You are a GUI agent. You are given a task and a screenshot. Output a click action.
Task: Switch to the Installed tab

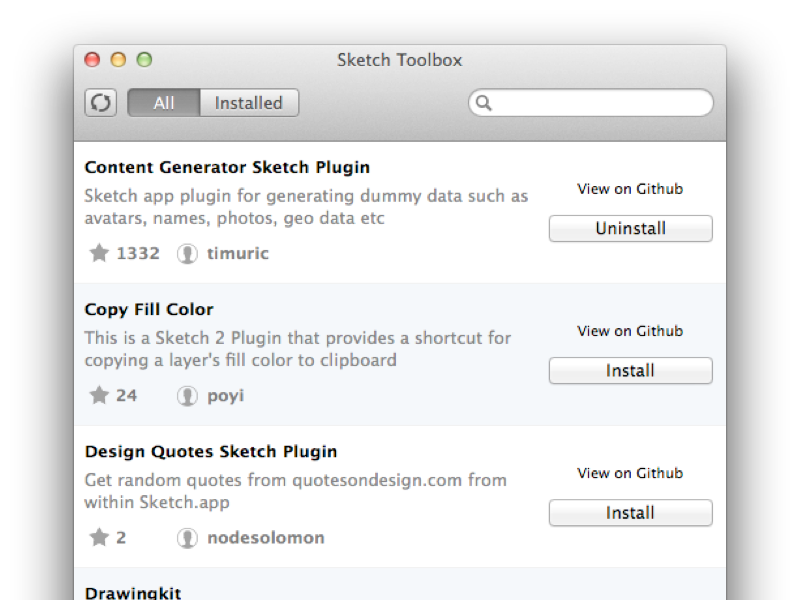249,103
